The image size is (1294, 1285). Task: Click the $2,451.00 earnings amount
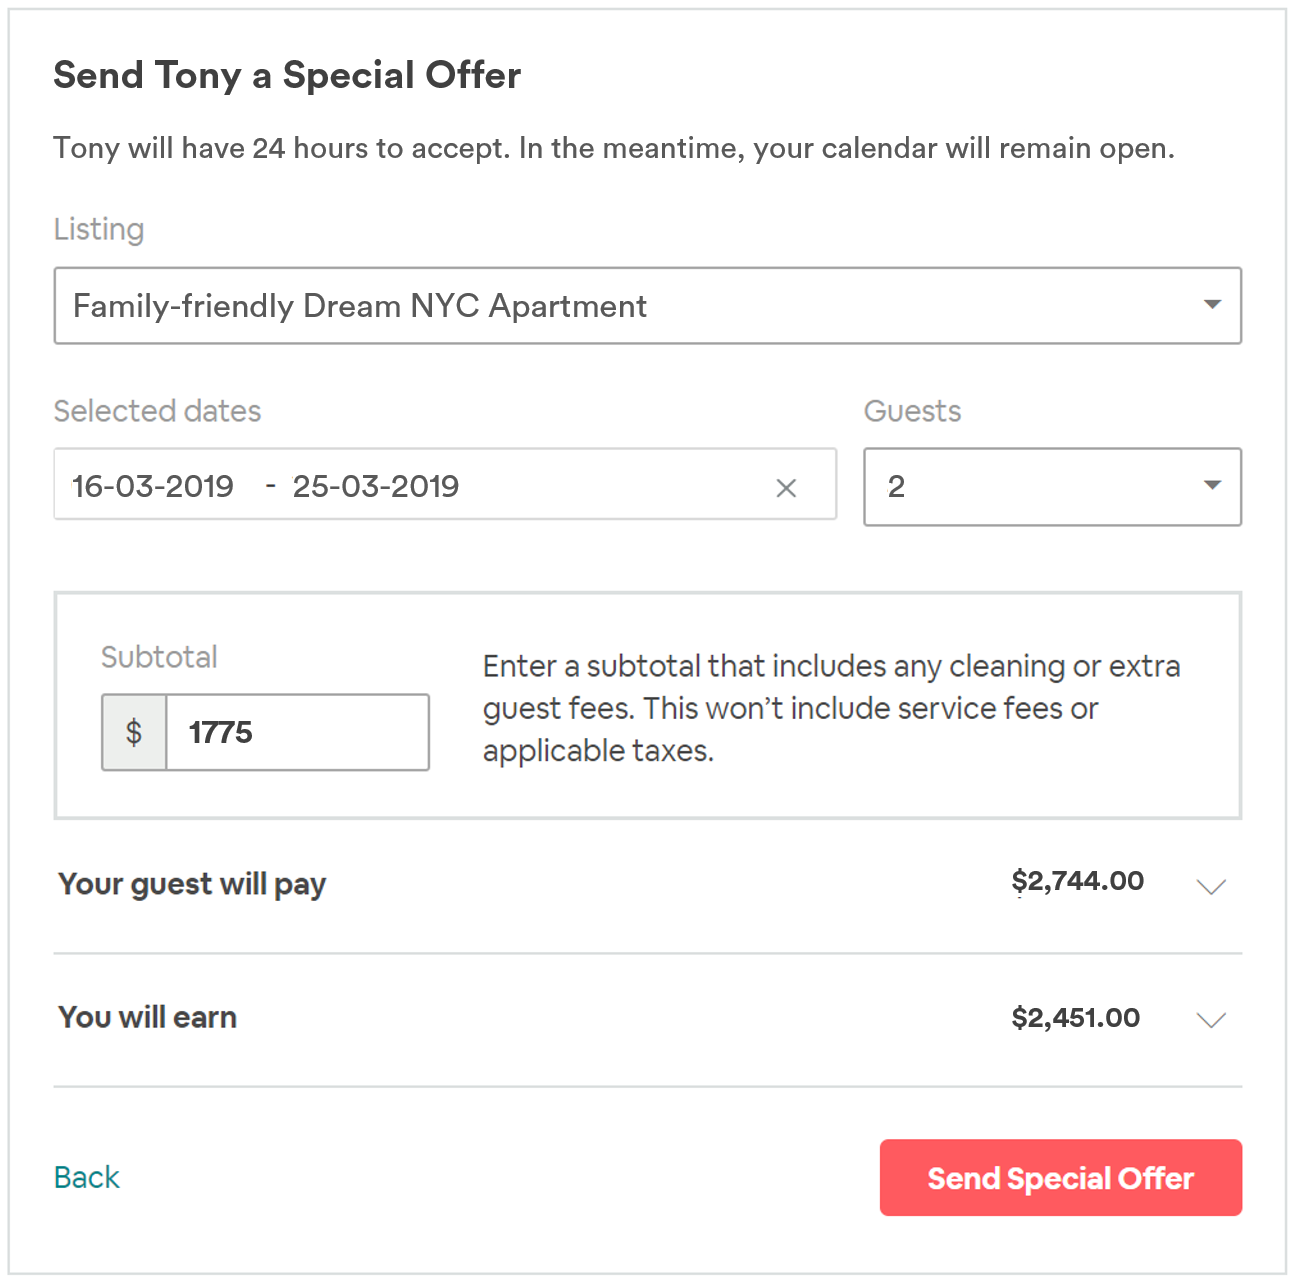pos(1075,1018)
